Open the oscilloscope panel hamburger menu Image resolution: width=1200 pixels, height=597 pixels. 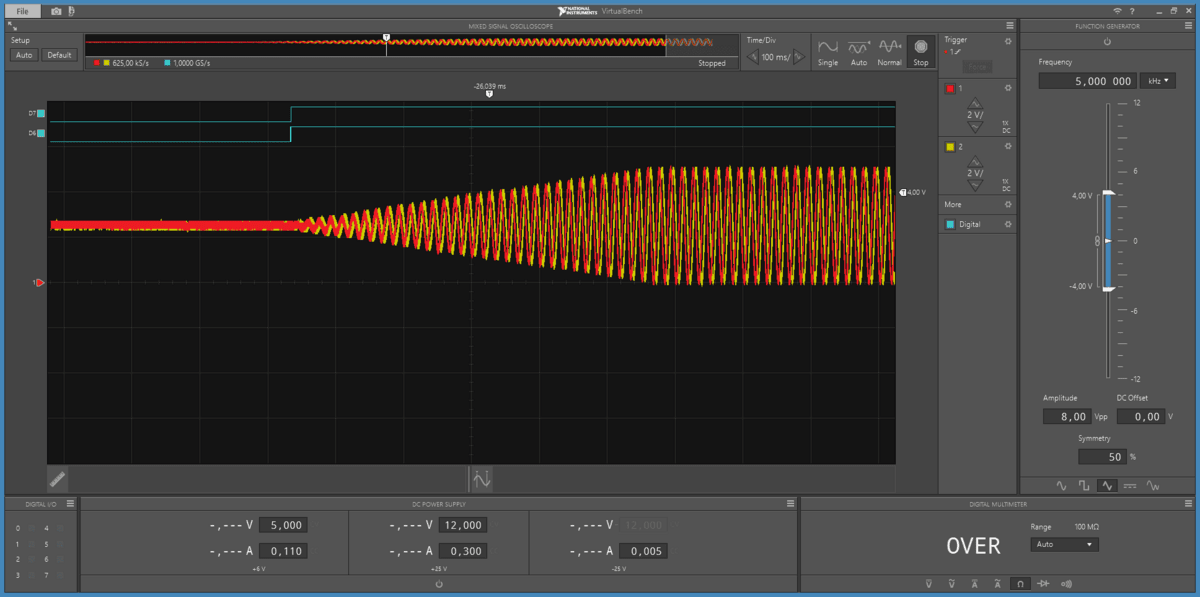tap(1009, 26)
